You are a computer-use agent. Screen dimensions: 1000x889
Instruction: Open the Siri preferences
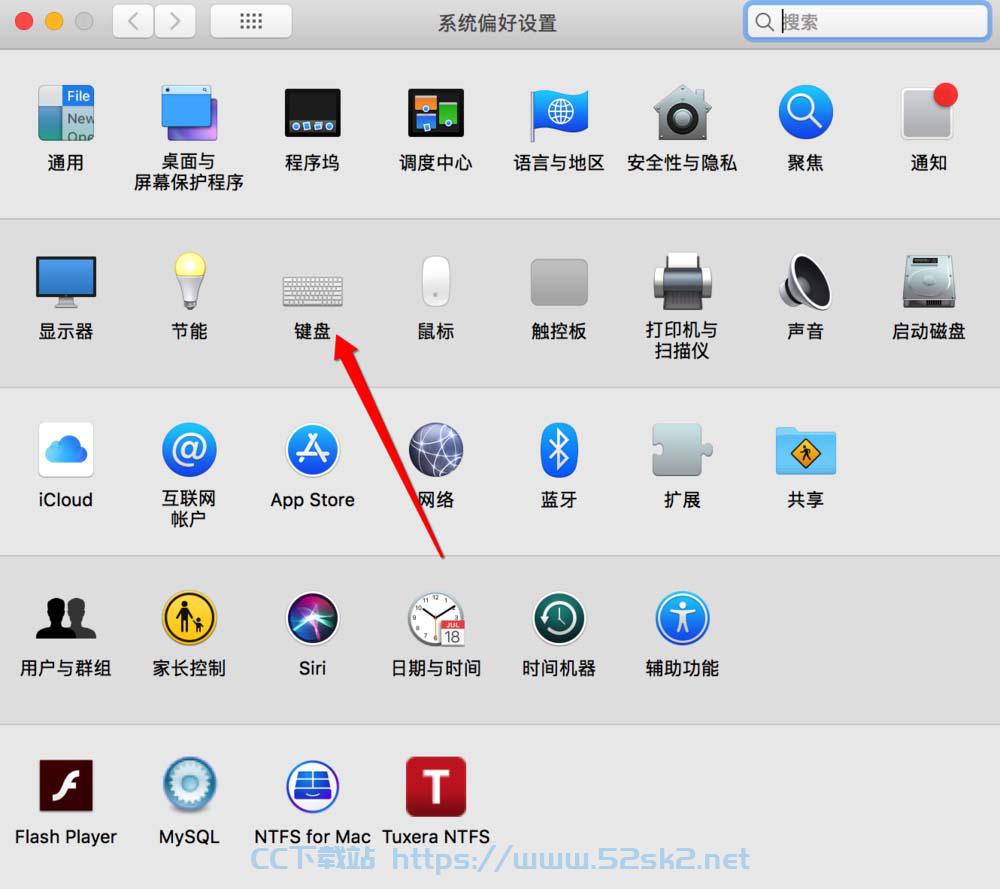click(x=312, y=618)
